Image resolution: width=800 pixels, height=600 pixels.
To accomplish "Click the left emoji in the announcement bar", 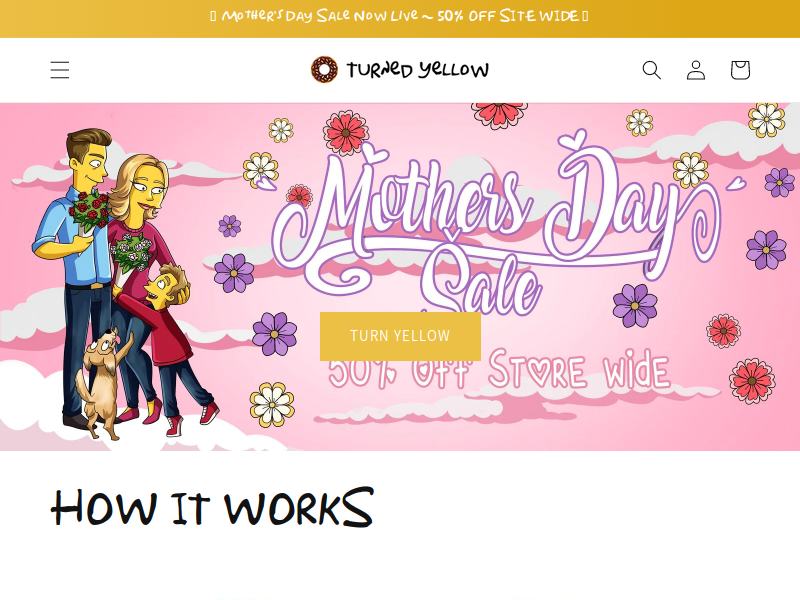I will pyautogui.click(x=213, y=16).
